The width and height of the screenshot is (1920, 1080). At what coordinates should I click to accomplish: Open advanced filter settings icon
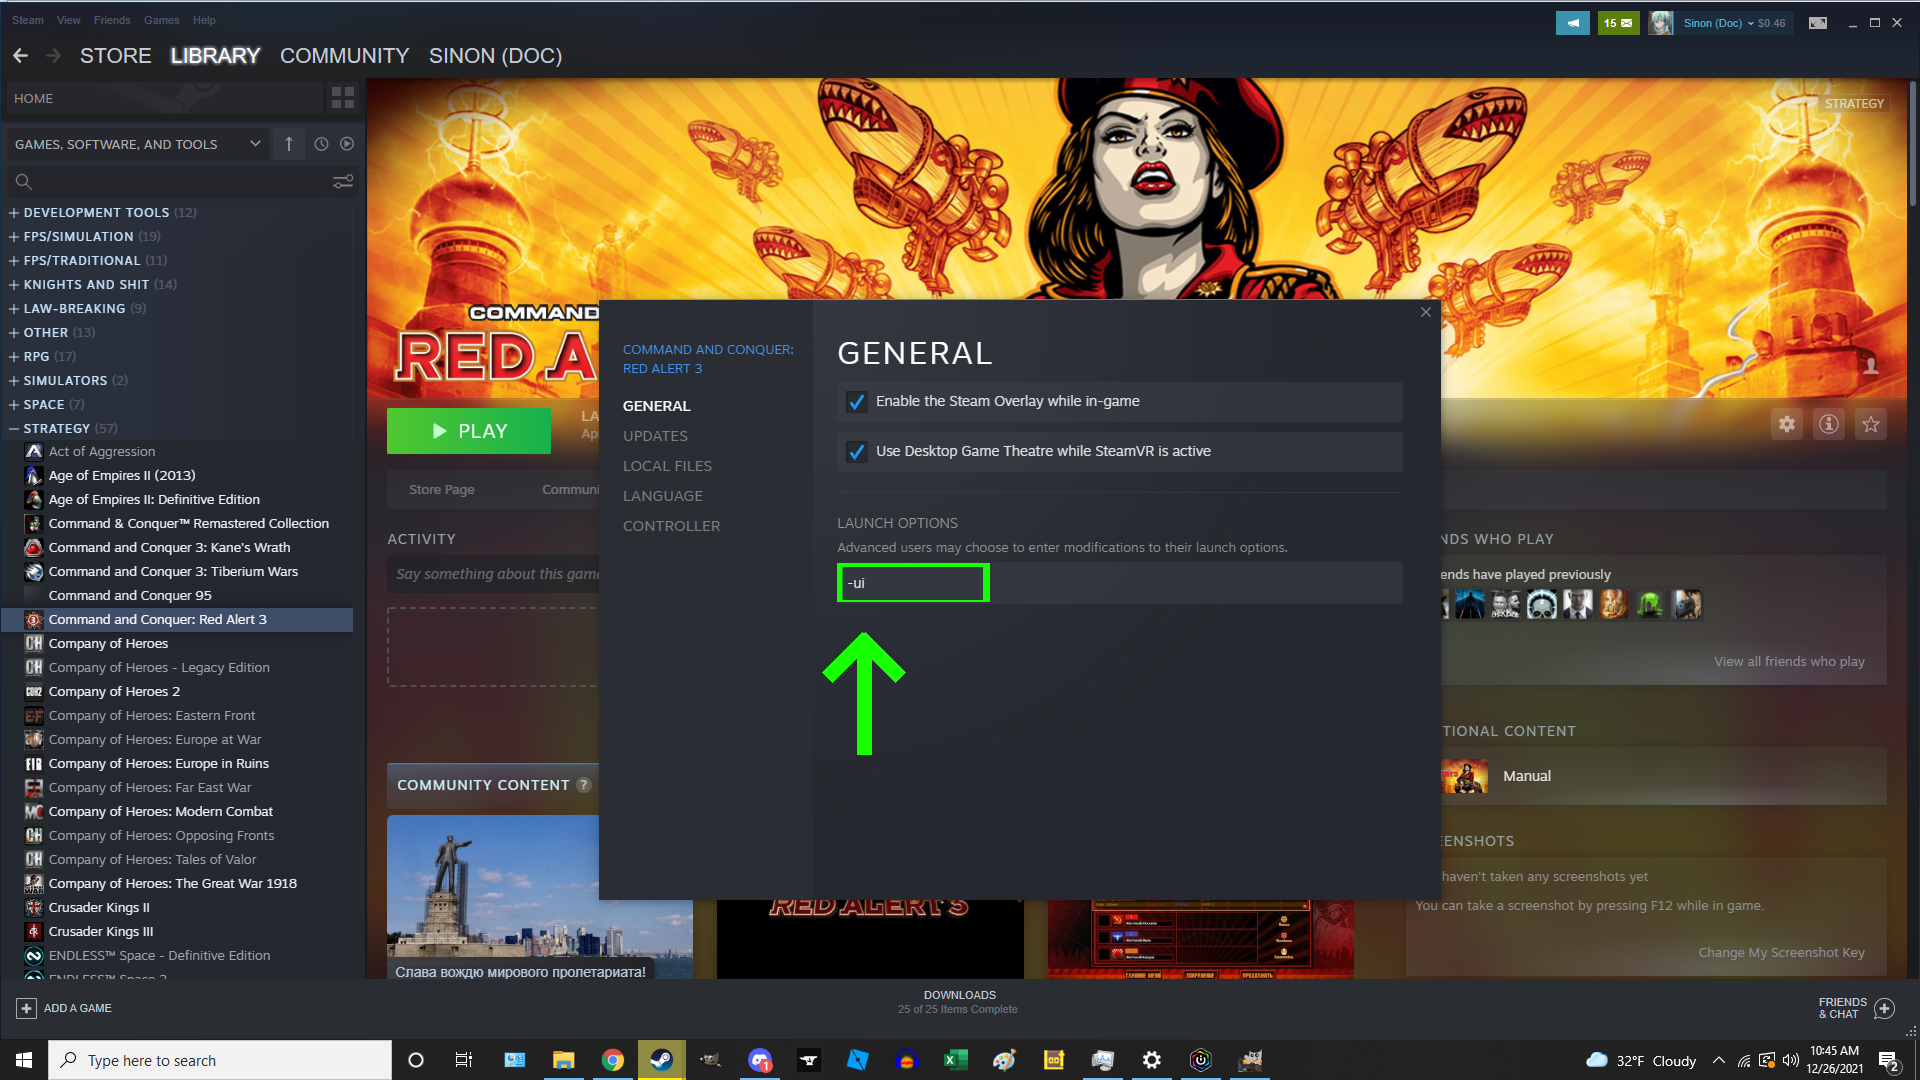tap(343, 182)
